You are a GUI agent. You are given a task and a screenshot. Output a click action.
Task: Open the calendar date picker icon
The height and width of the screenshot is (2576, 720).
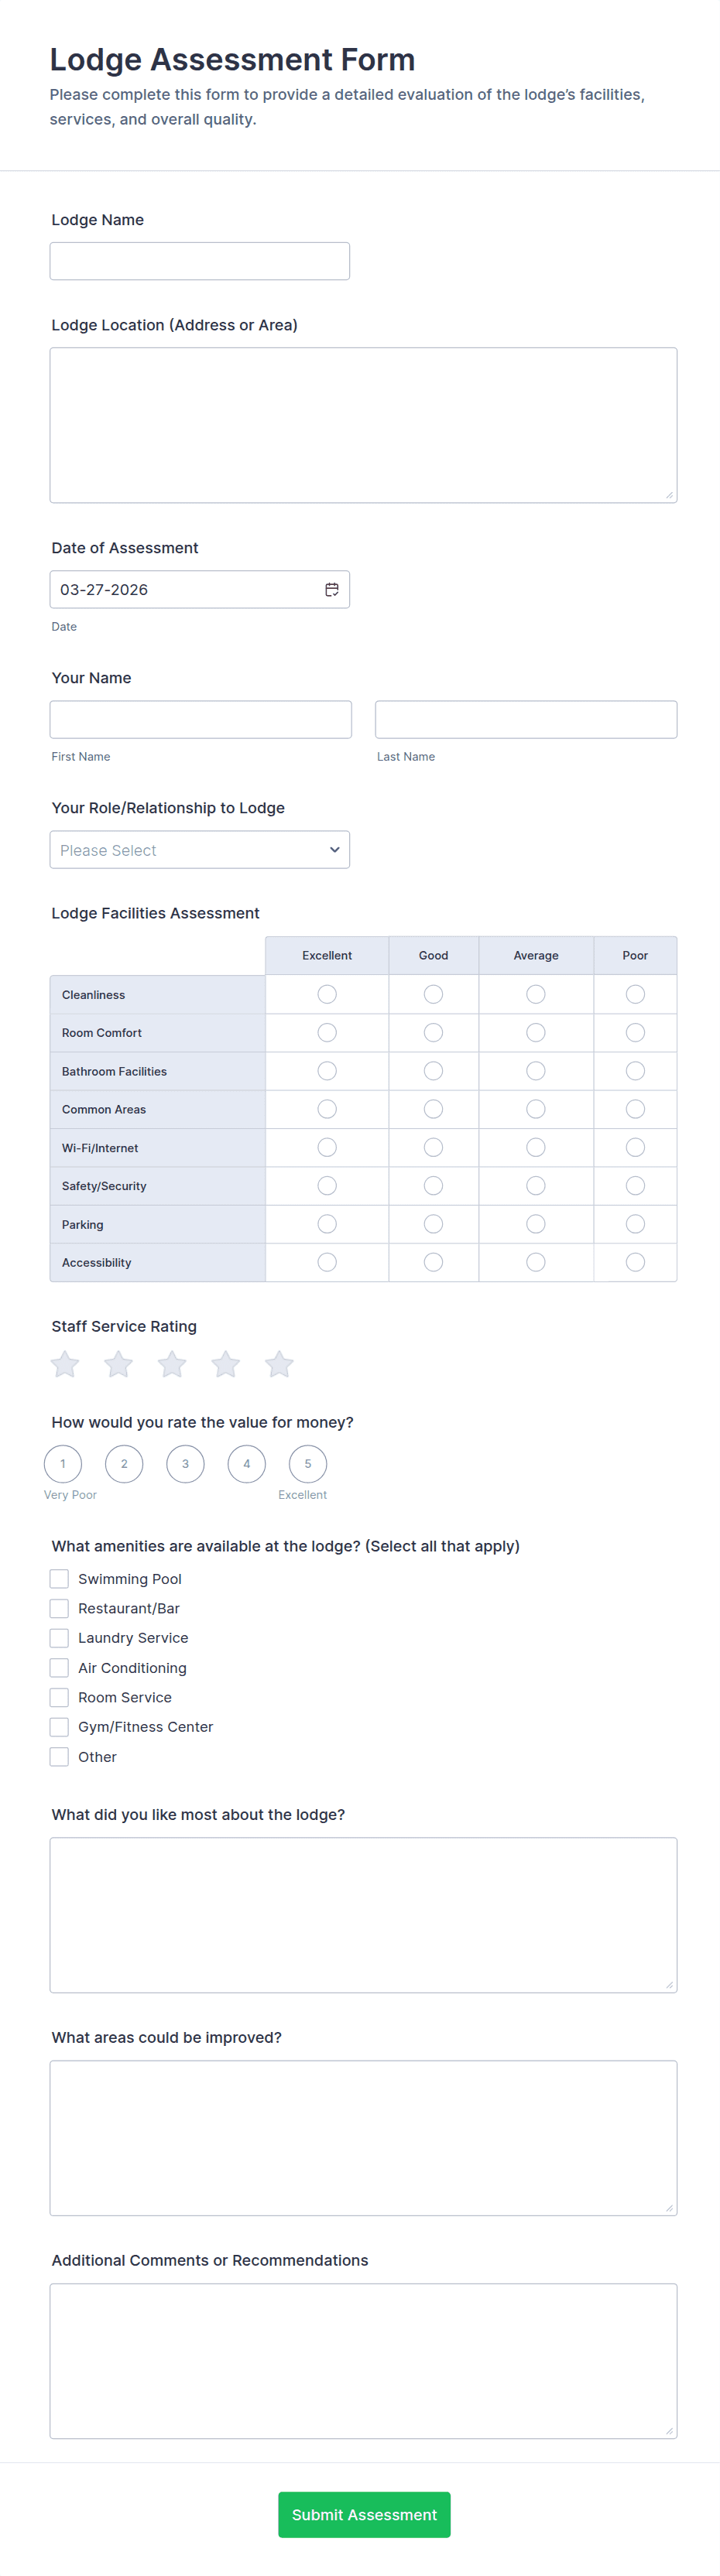pos(332,590)
